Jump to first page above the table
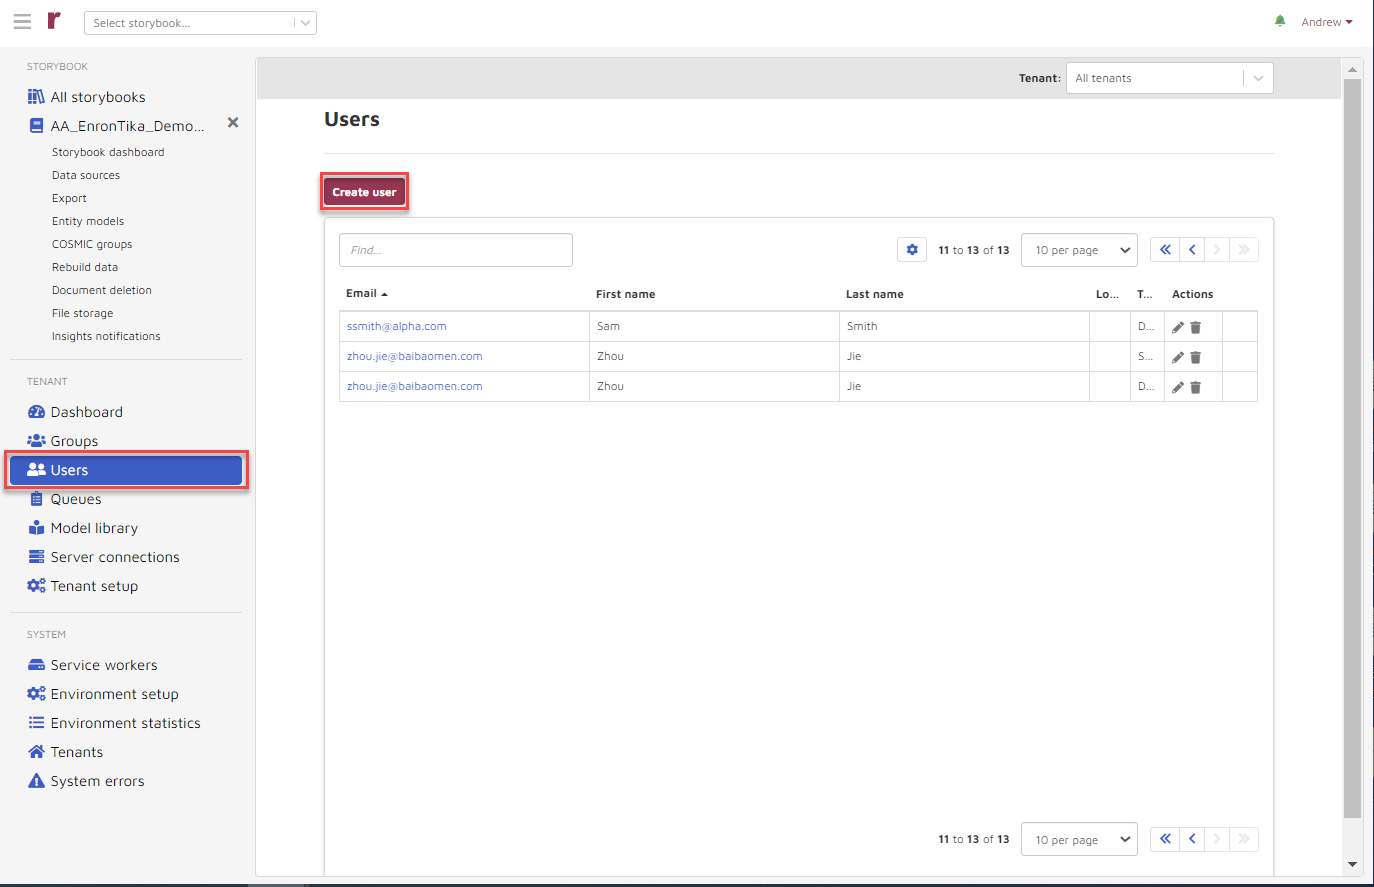 [1165, 250]
